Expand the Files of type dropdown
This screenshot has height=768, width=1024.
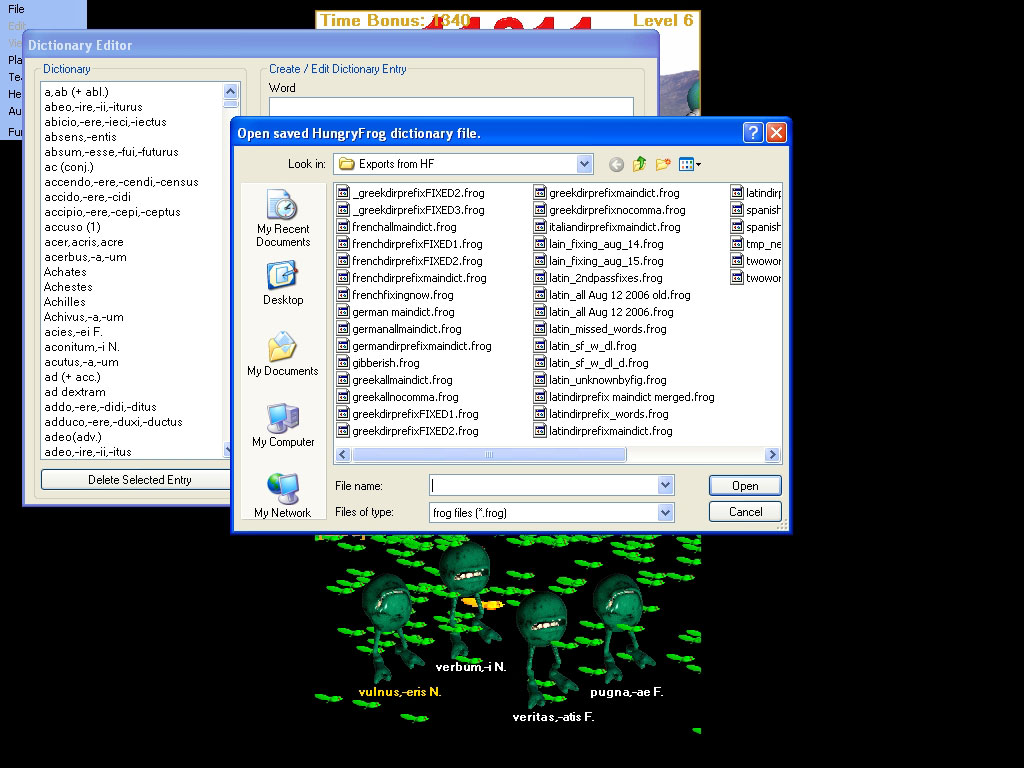[x=666, y=512]
